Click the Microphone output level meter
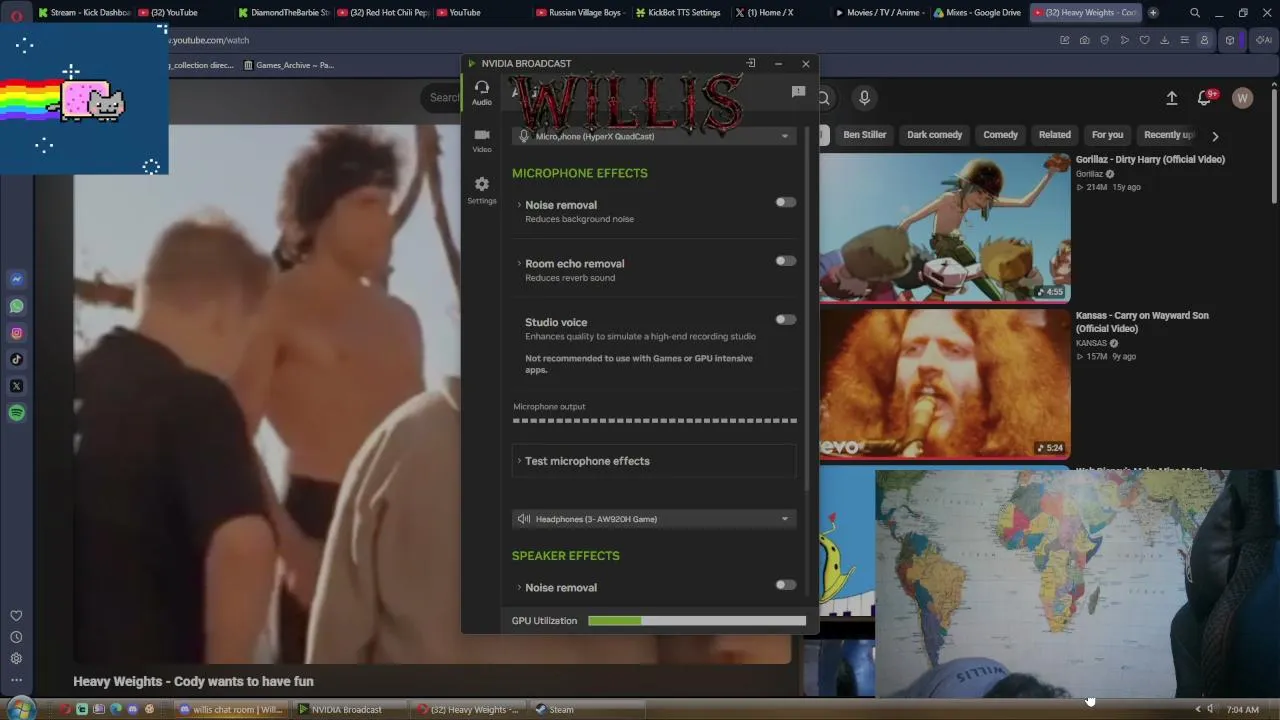This screenshot has height=720, width=1280. coord(655,421)
